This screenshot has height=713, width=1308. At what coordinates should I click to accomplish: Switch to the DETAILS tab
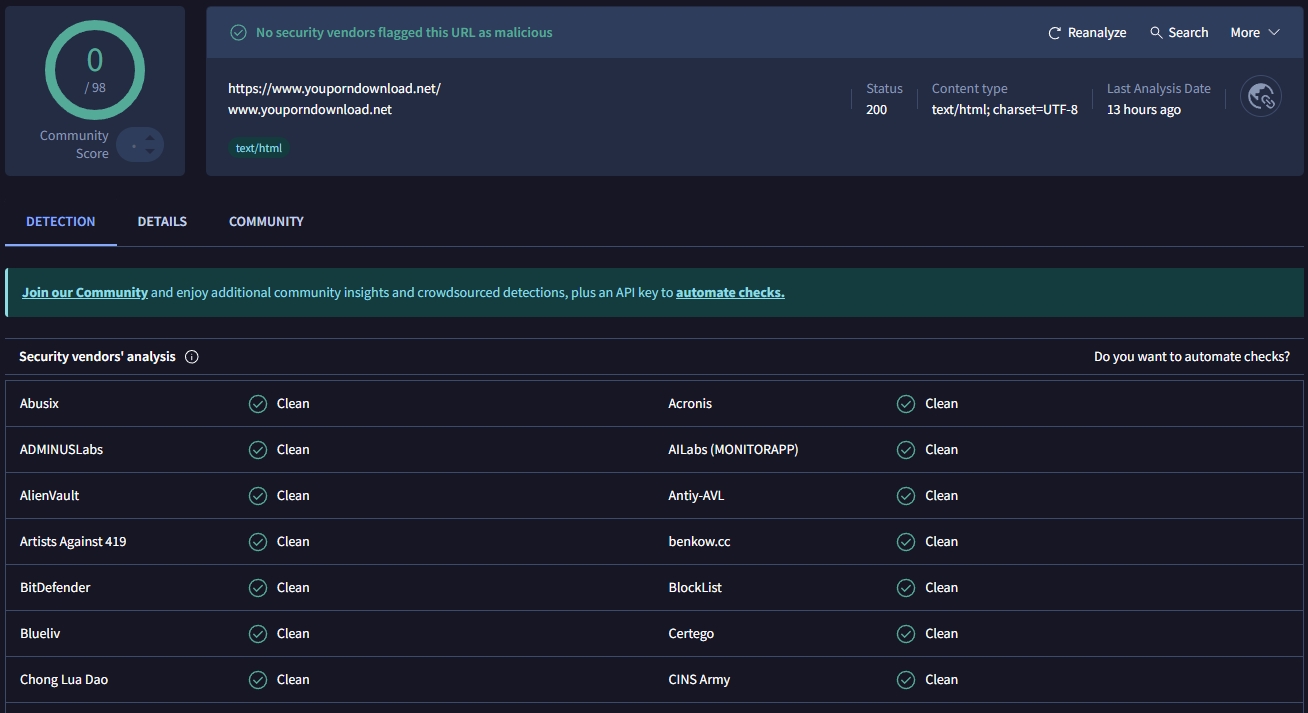click(x=162, y=222)
